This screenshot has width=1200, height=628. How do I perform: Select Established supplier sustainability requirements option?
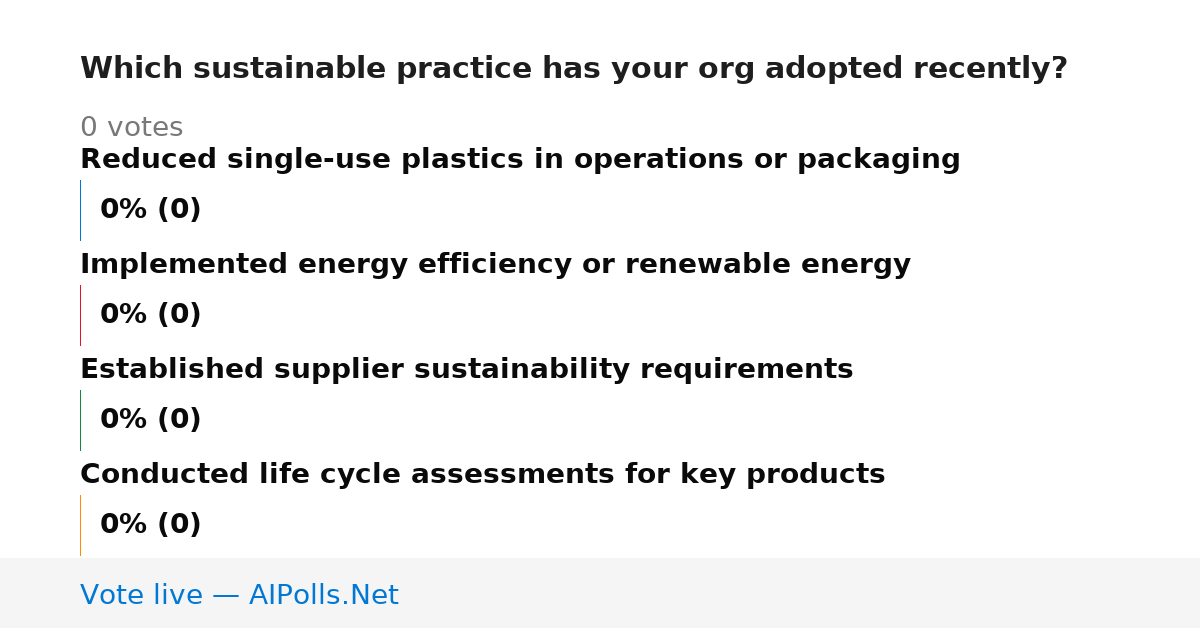[466, 370]
